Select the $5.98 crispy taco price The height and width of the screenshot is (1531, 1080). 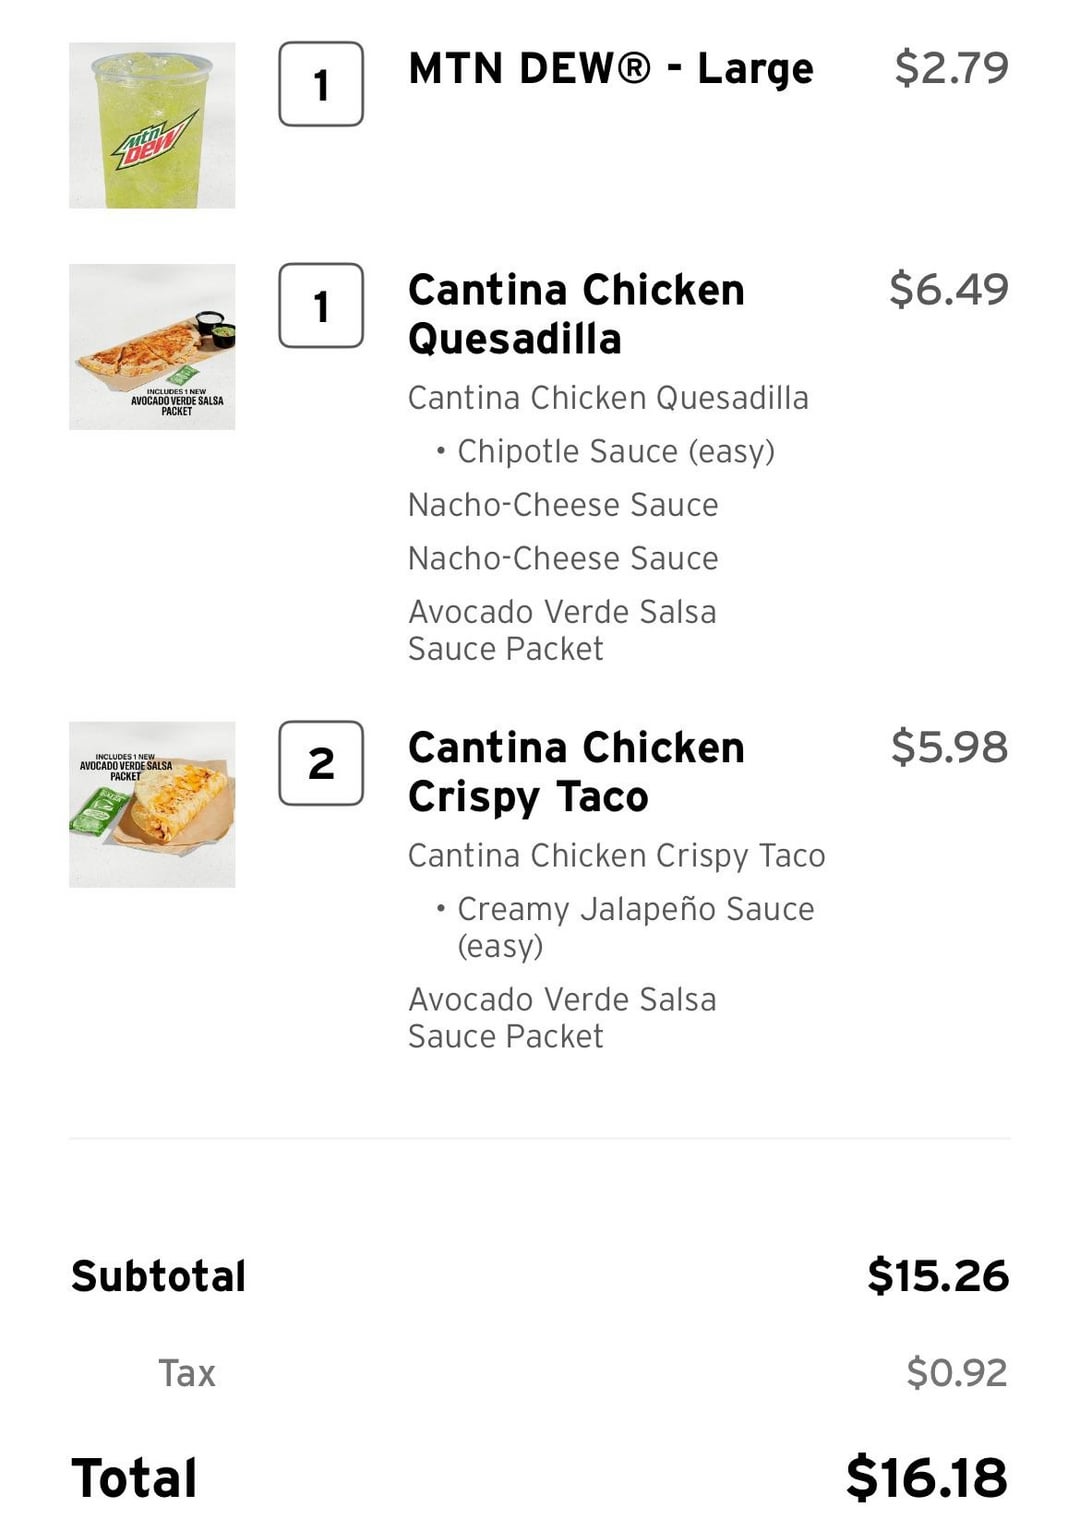[949, 747]
